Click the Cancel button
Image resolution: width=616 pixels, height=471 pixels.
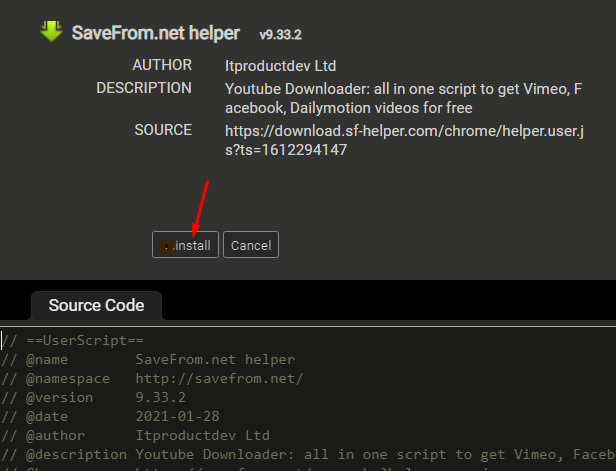[x=251, y=245]
